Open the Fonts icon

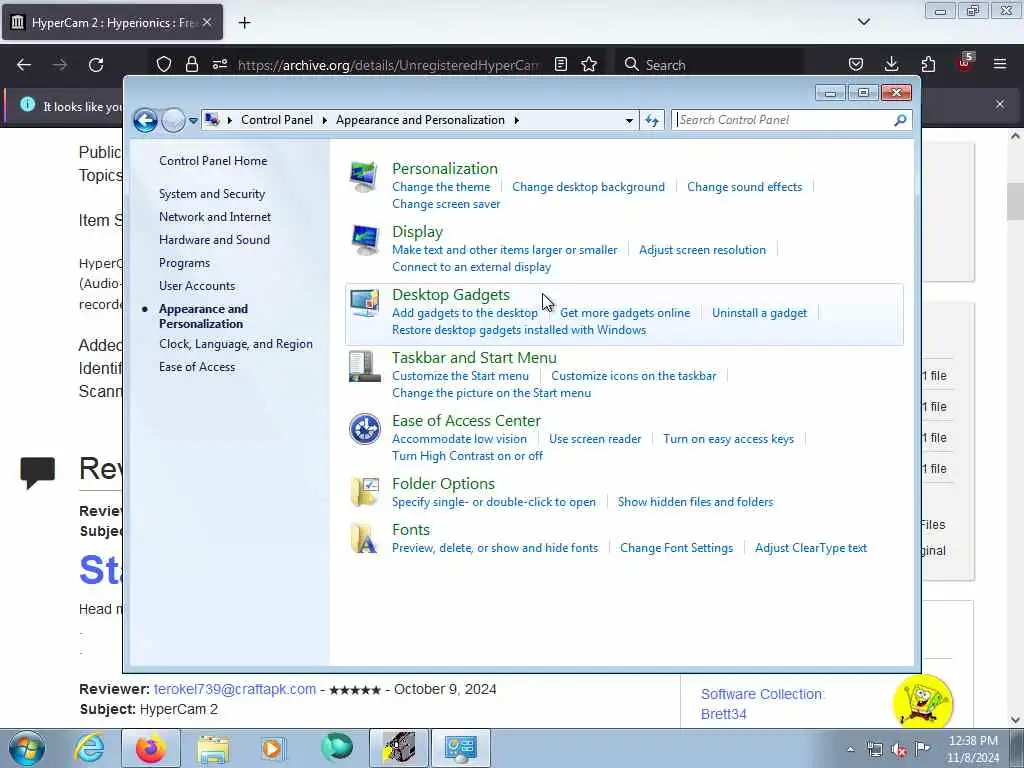tap(364, 539)
